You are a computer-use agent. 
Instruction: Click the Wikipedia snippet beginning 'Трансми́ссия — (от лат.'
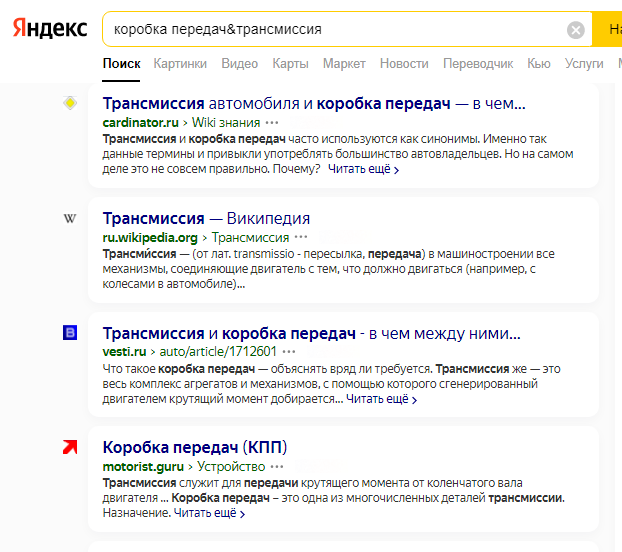328,269
